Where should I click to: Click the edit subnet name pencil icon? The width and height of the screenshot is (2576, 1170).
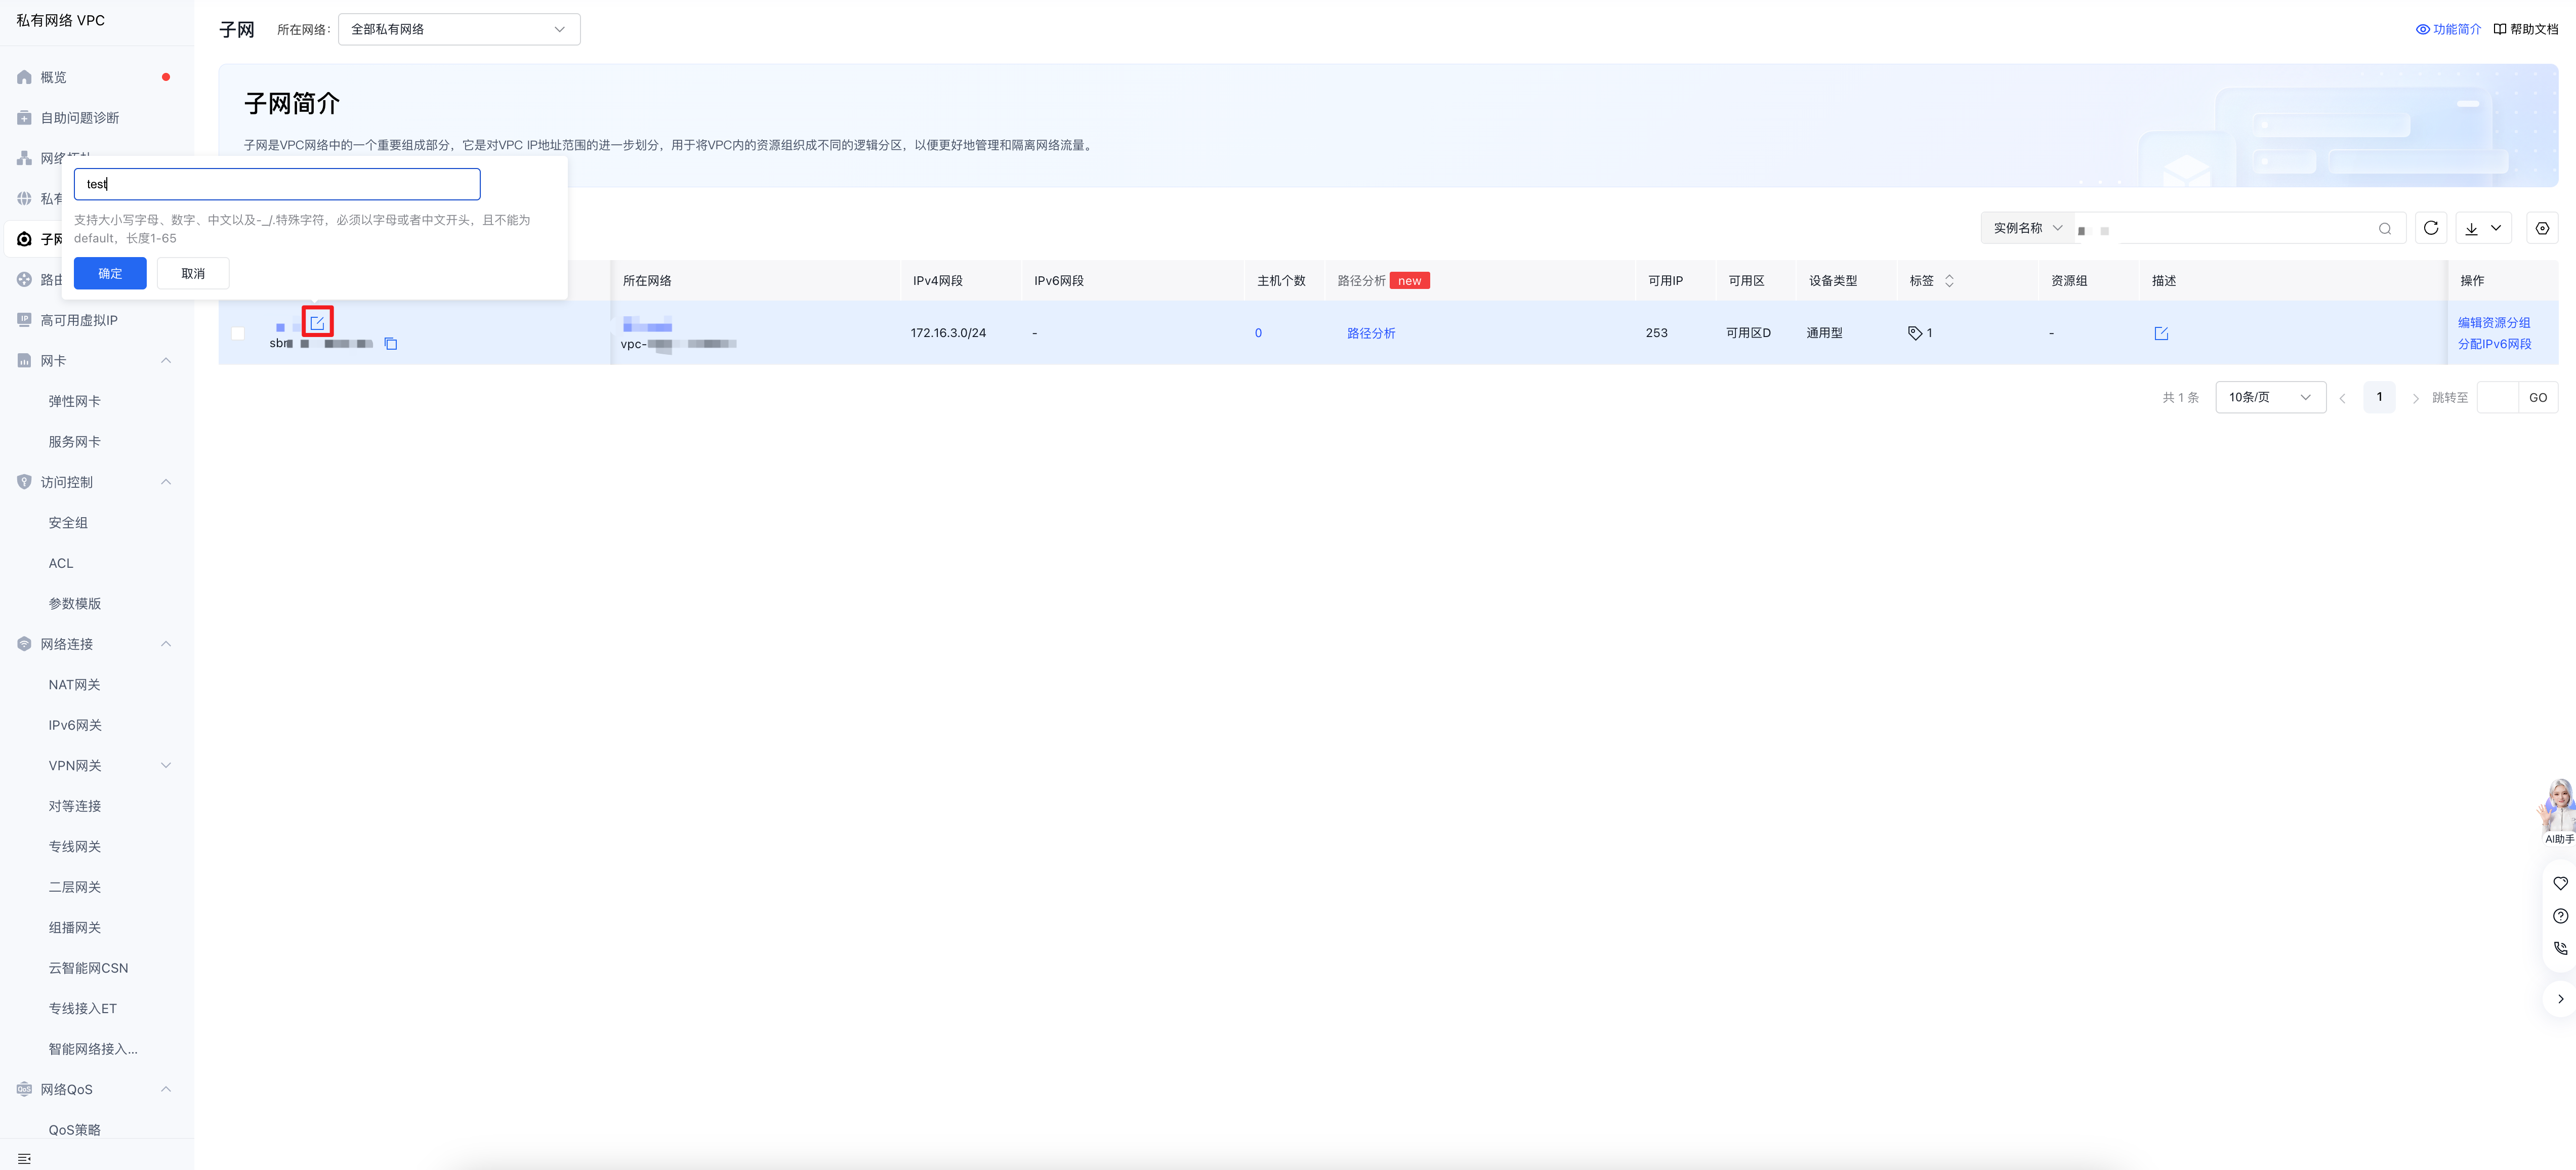pos(317,322)
